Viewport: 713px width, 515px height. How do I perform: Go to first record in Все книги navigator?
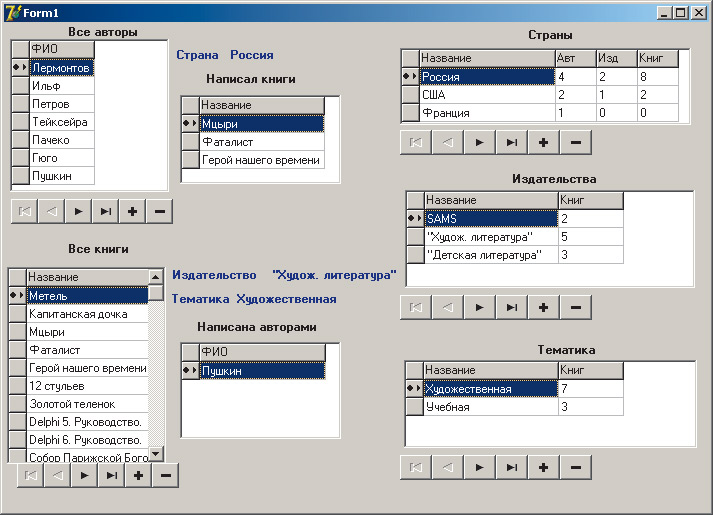click(x=30, y=475)
